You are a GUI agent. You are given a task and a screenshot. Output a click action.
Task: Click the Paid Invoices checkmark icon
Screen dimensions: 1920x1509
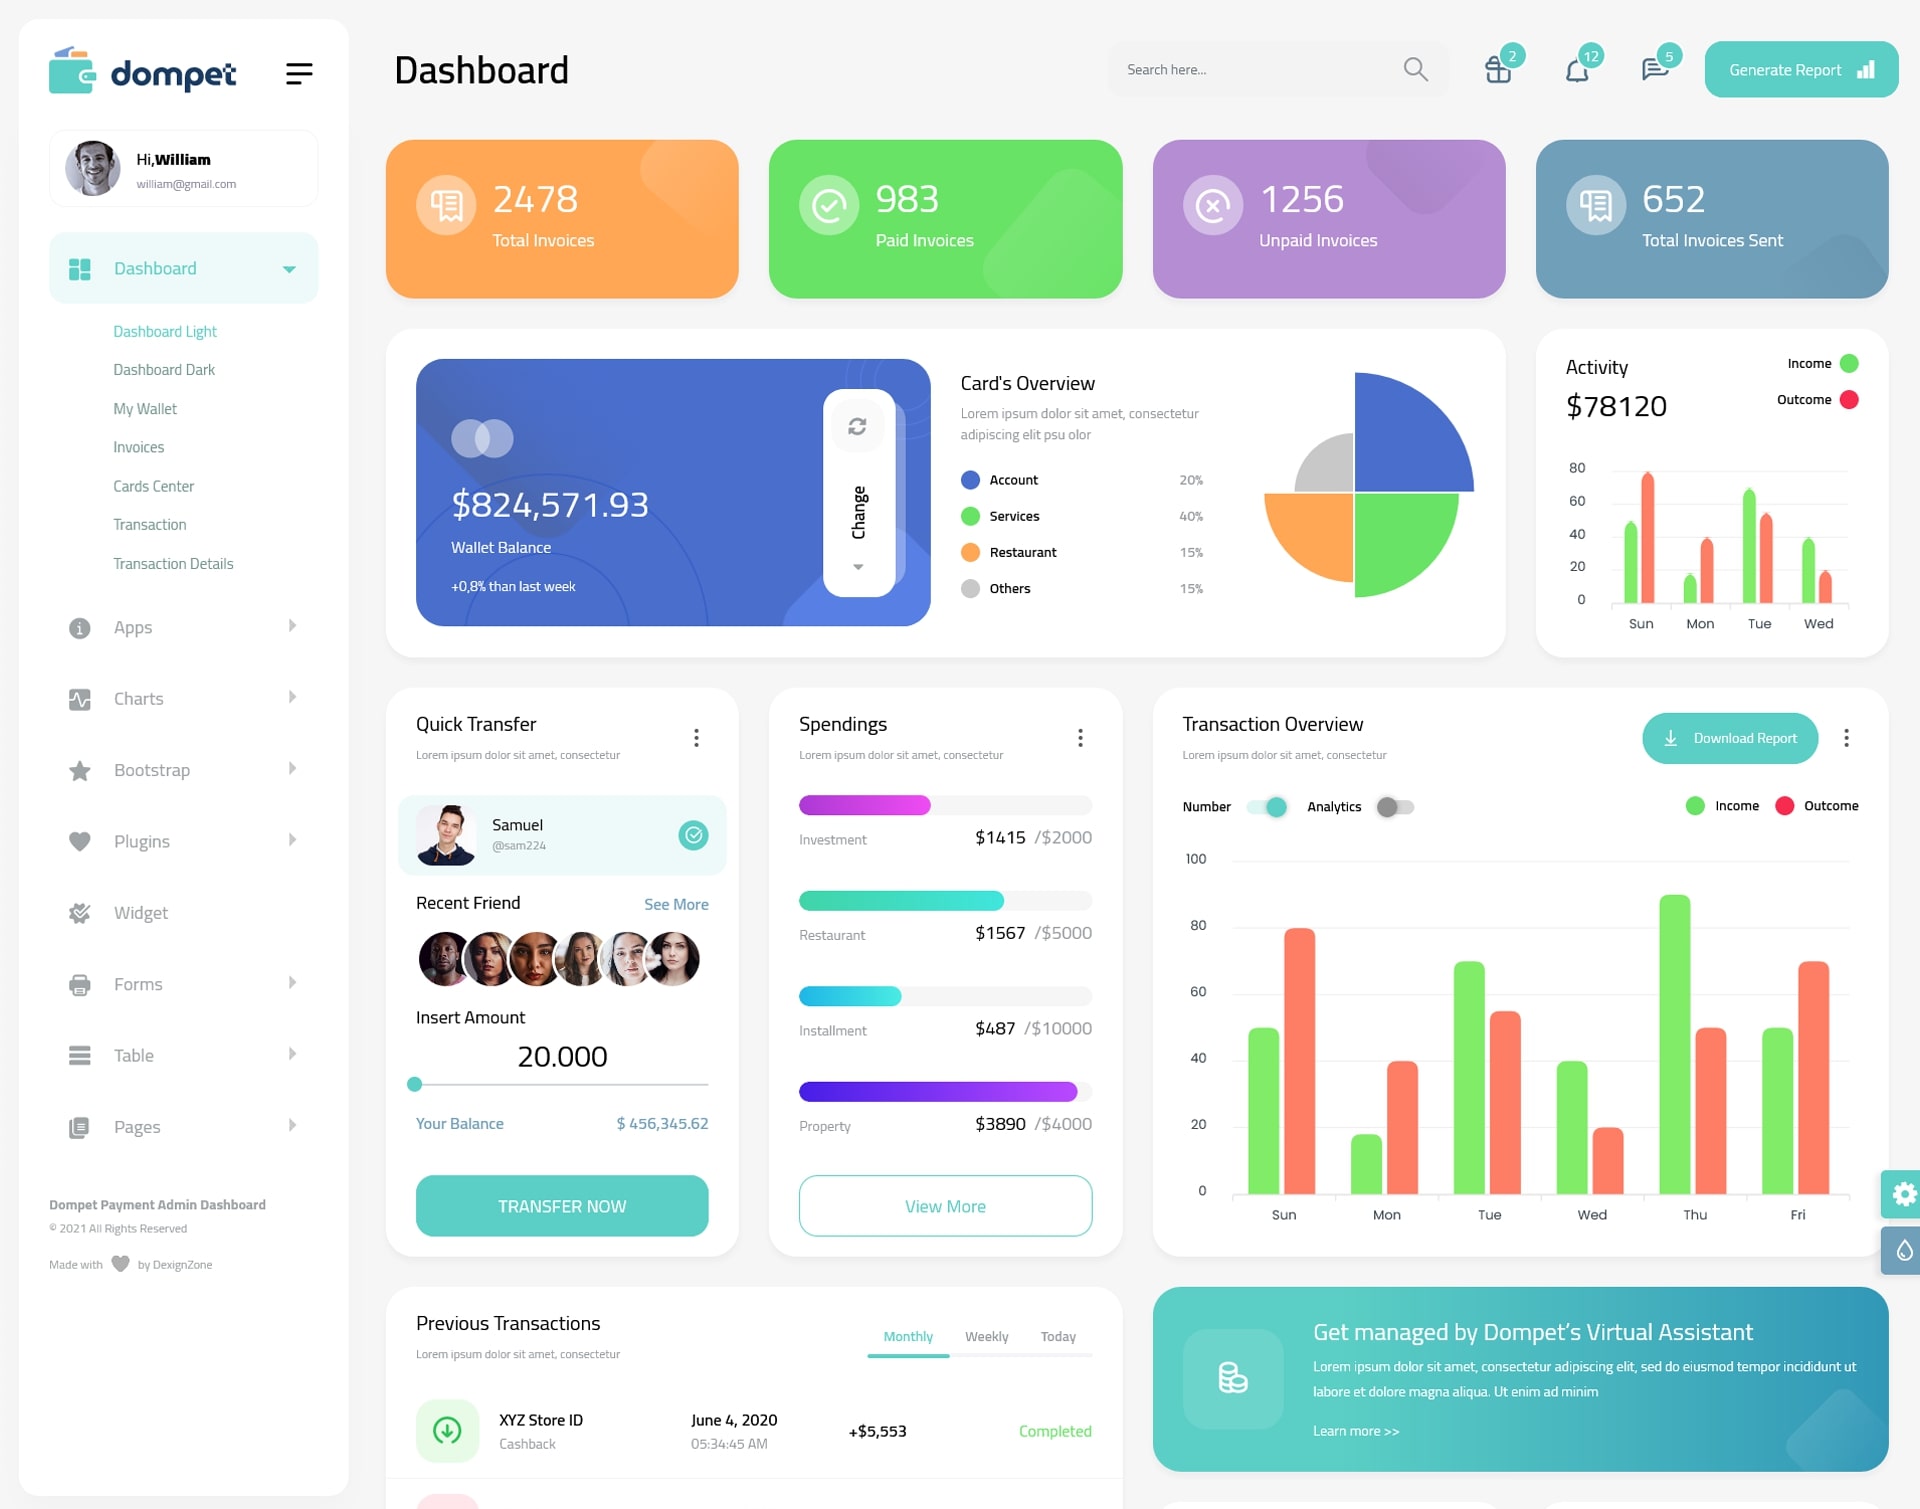pos(826,204)
